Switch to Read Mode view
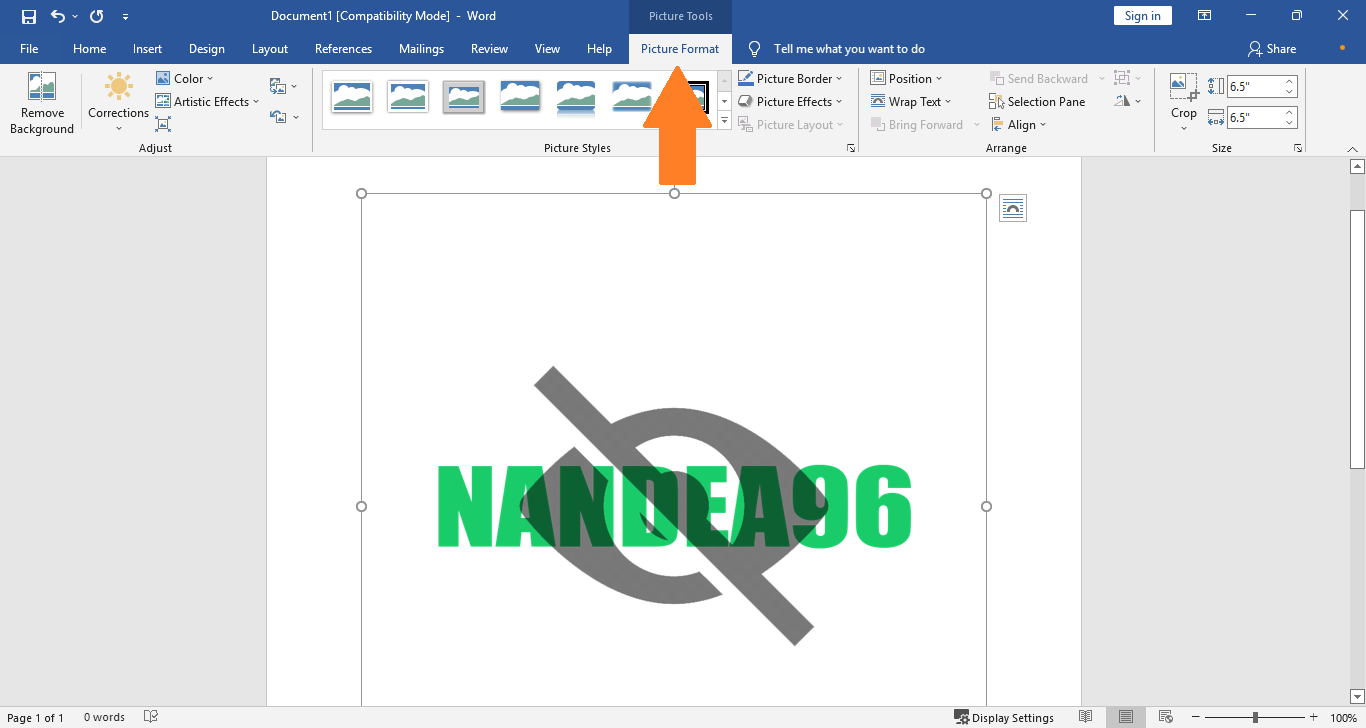 coord(1086,717)
